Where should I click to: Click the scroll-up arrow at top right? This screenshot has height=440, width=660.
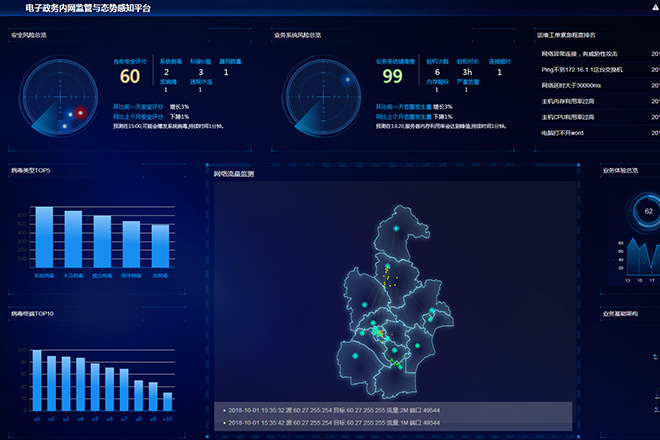654,6
